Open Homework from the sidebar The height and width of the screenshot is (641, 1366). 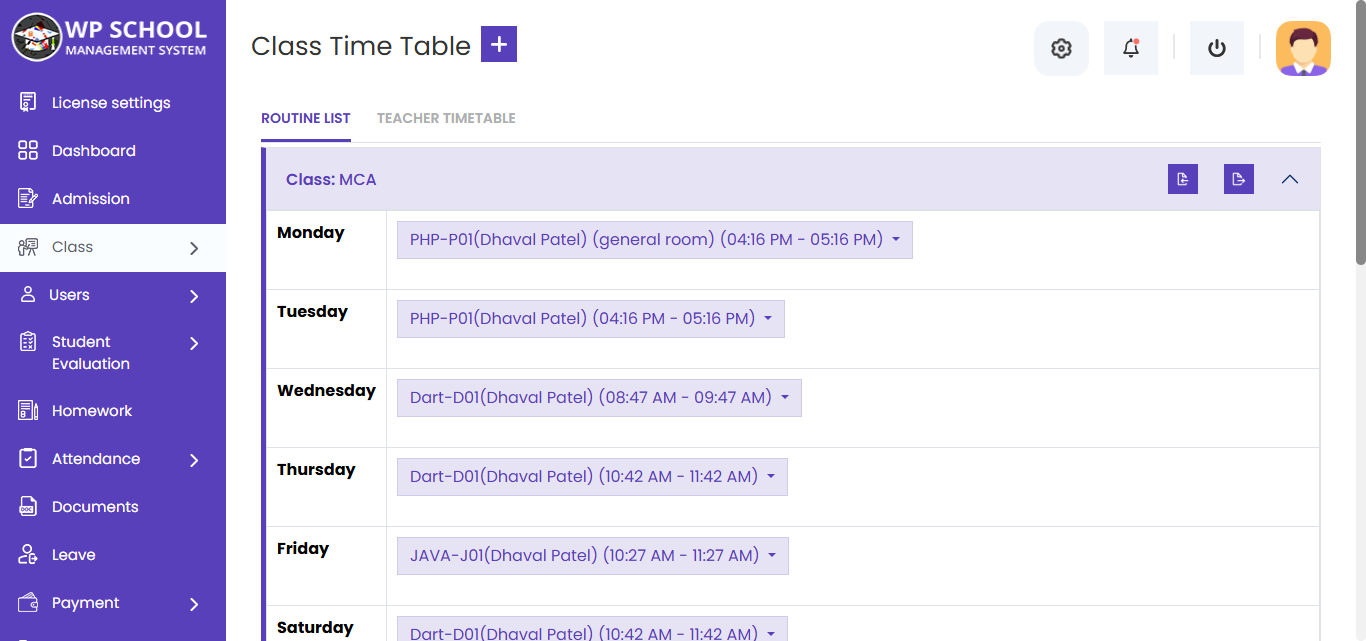92,411
